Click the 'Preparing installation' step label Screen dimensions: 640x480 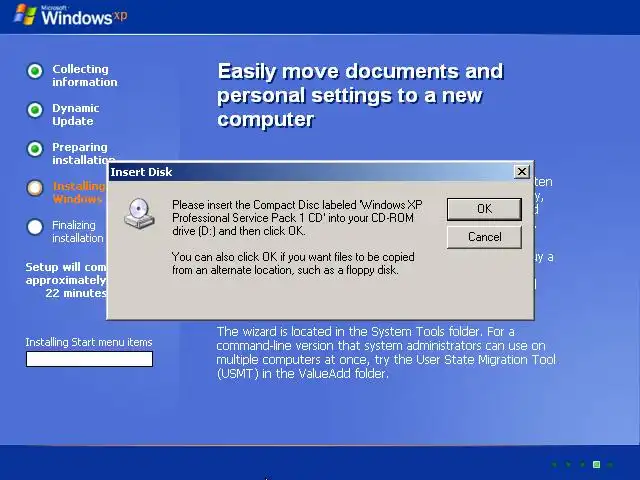coord(83,153)
